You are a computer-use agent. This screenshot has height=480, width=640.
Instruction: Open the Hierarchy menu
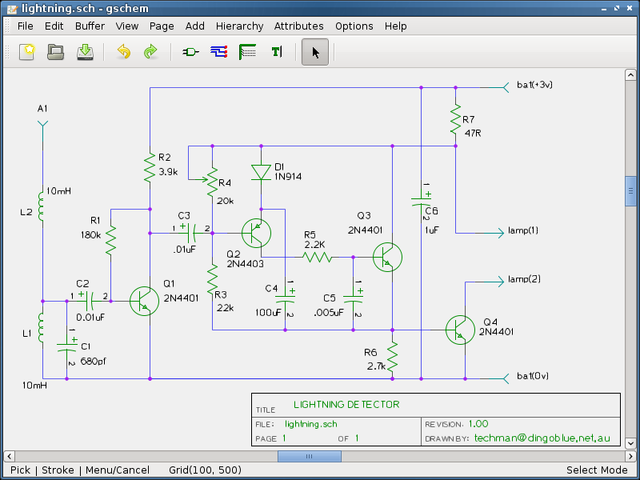[x=239, y=26]
